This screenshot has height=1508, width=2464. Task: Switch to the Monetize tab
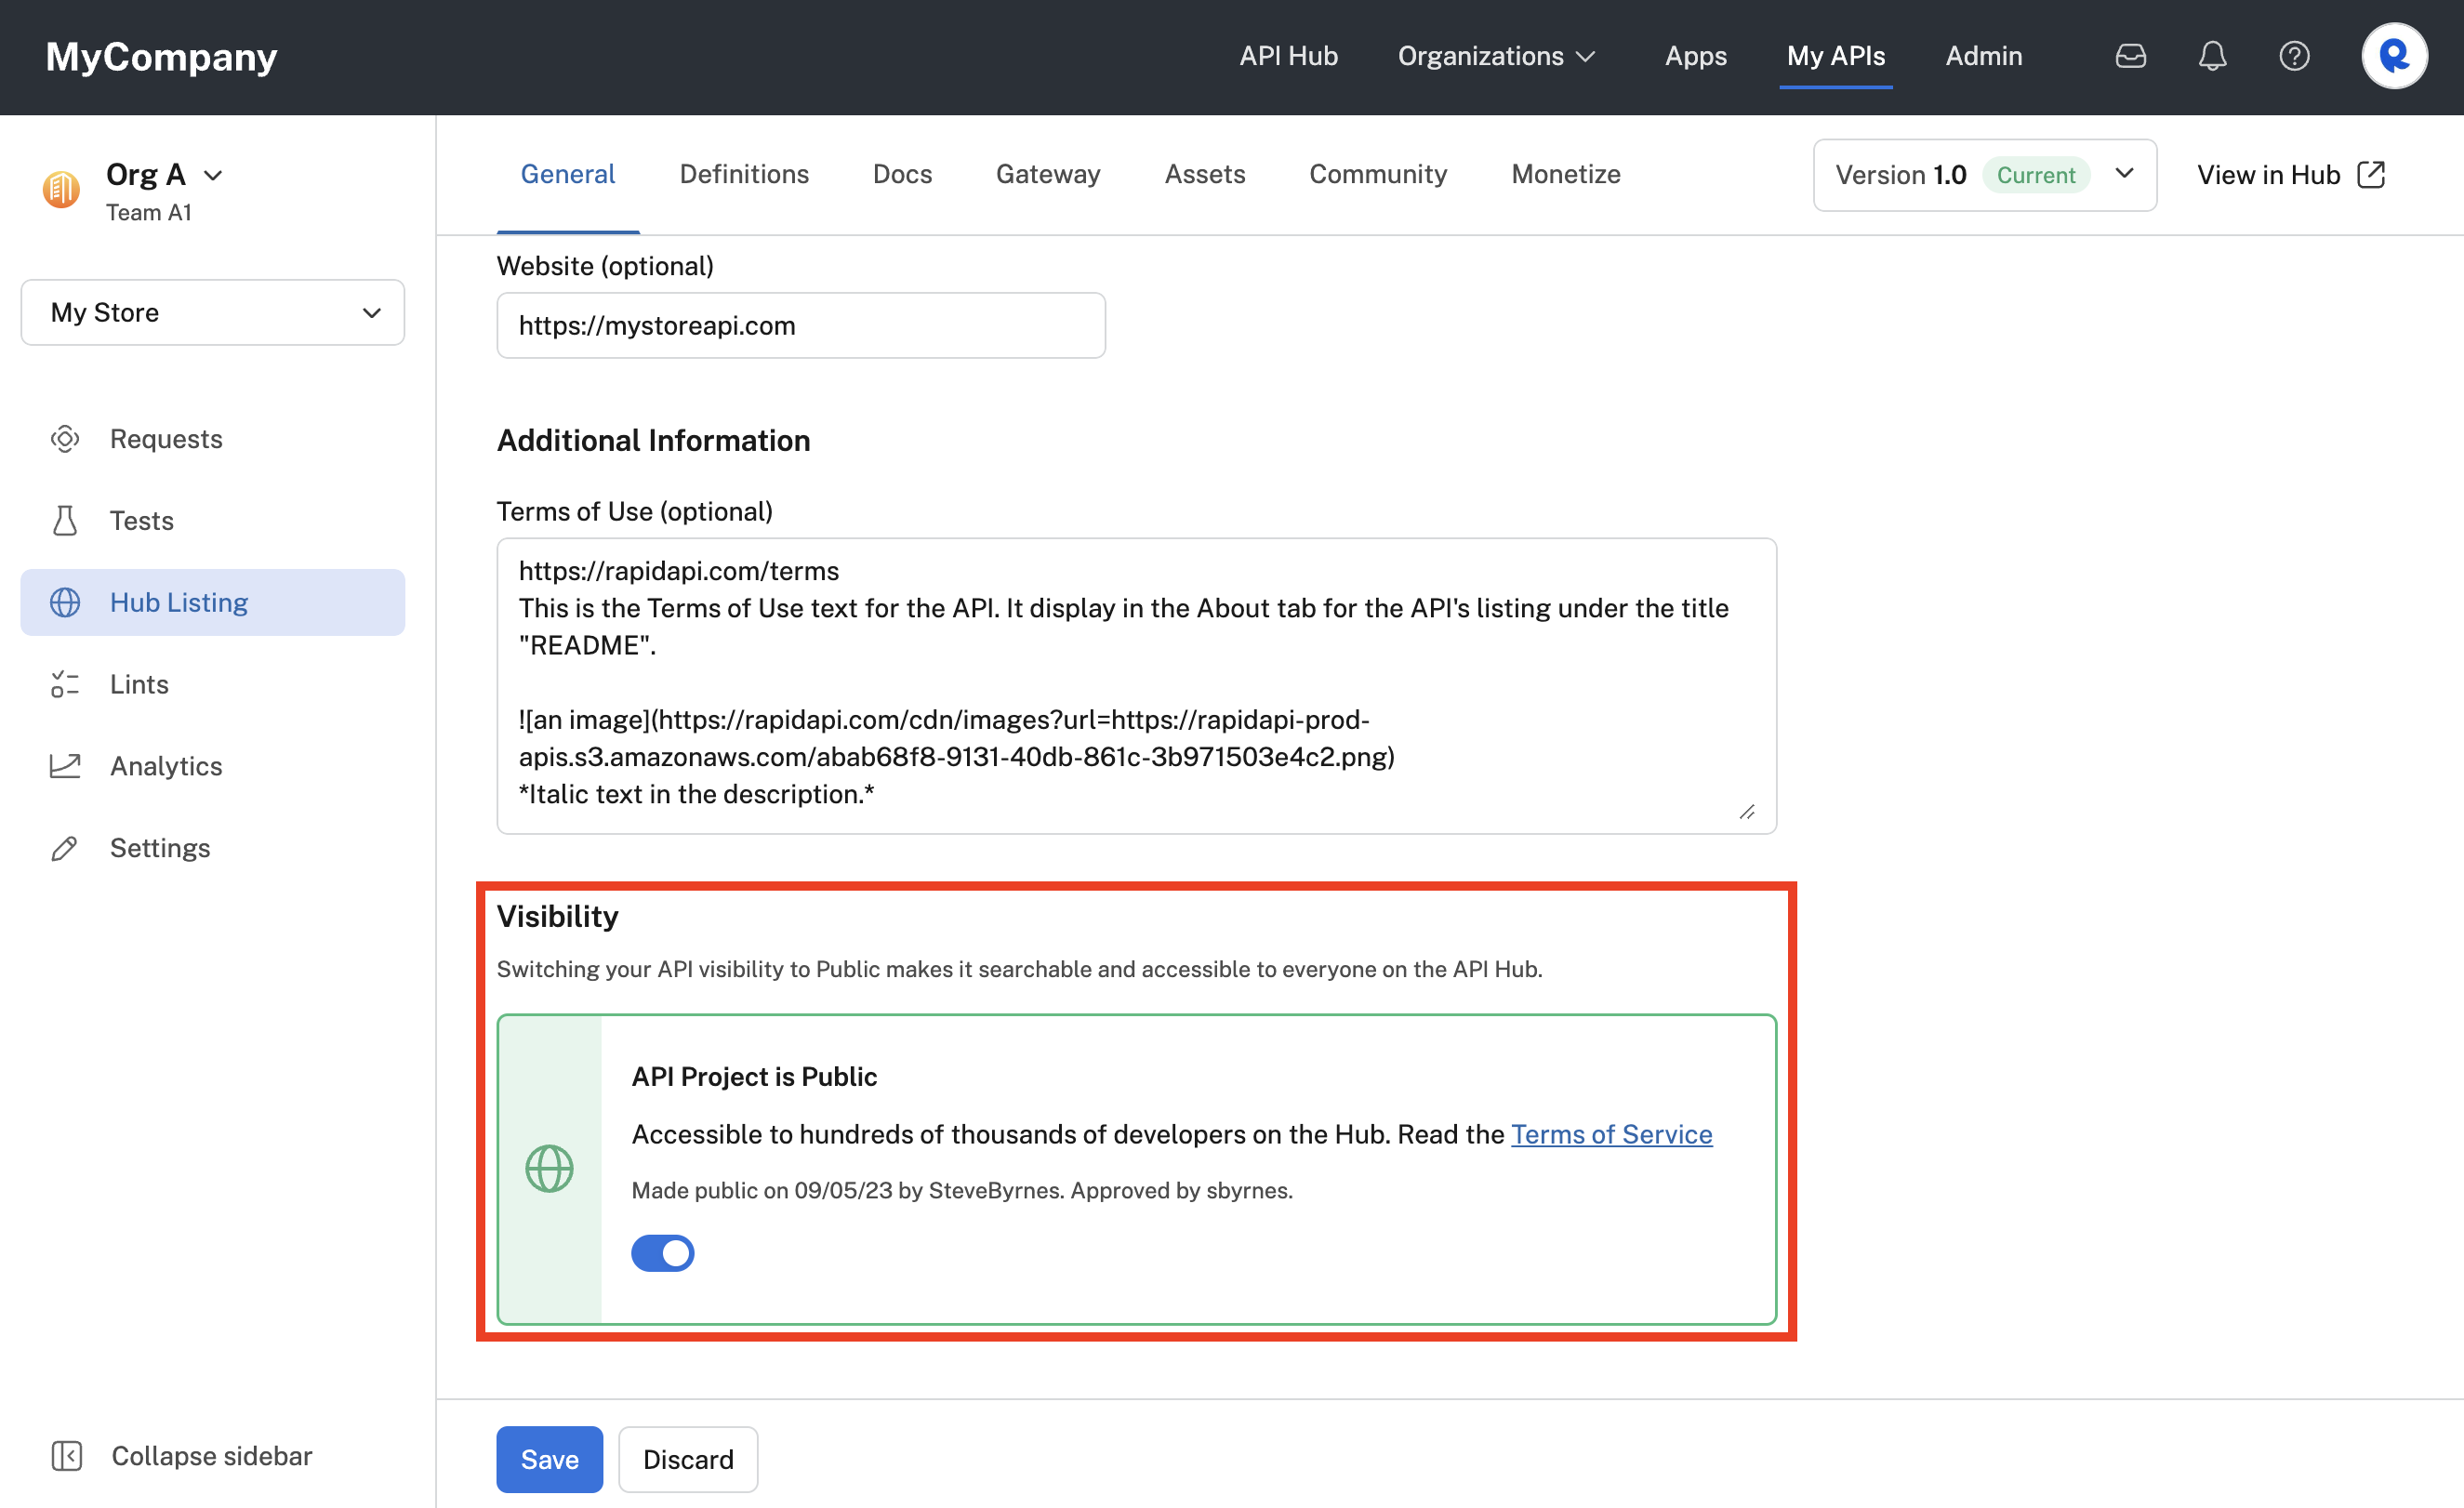pos(1566,174)
